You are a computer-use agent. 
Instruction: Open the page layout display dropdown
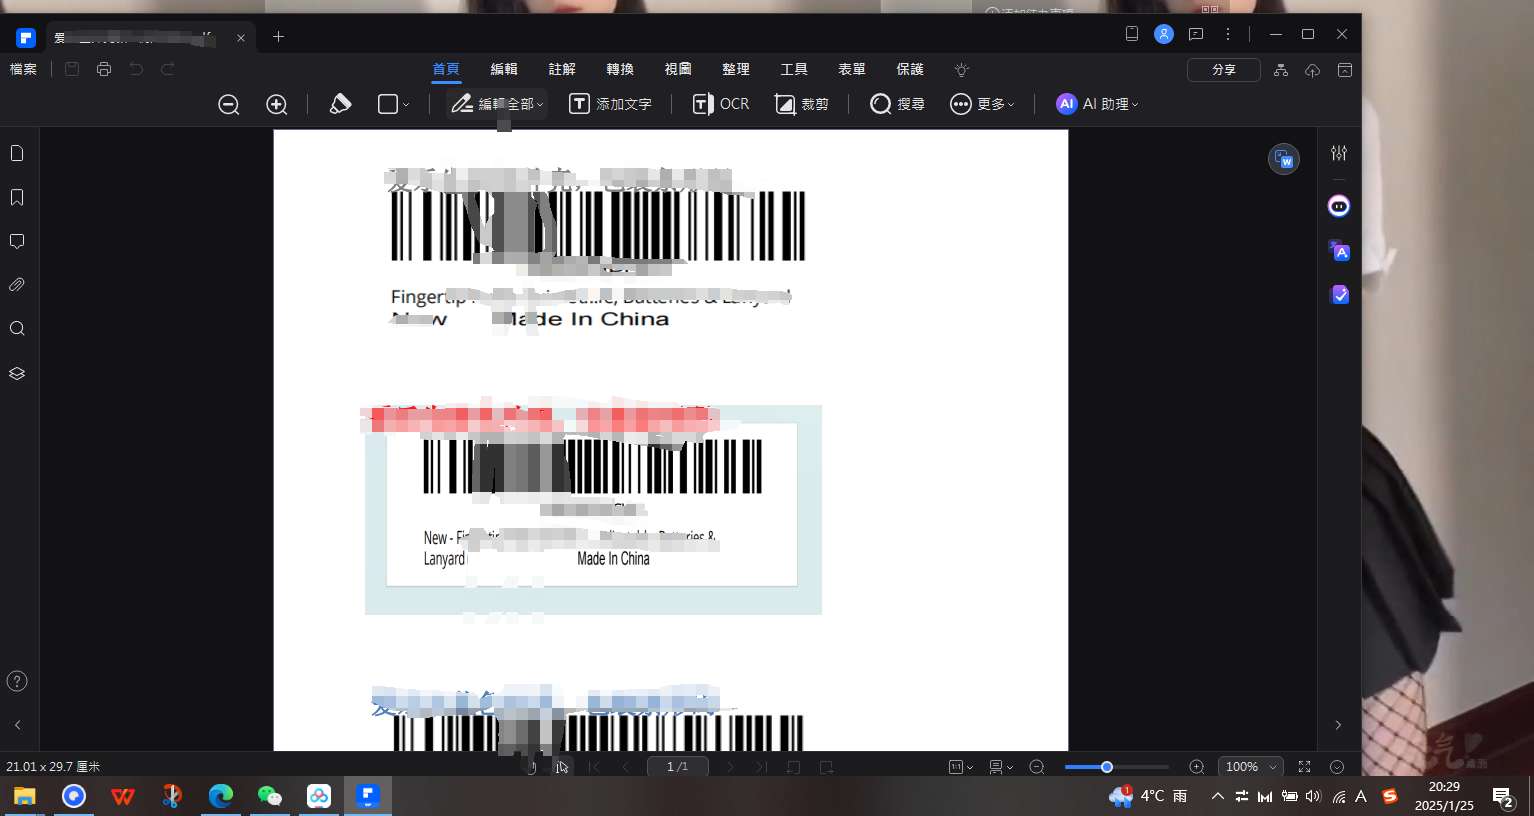tap(1001, 767)
